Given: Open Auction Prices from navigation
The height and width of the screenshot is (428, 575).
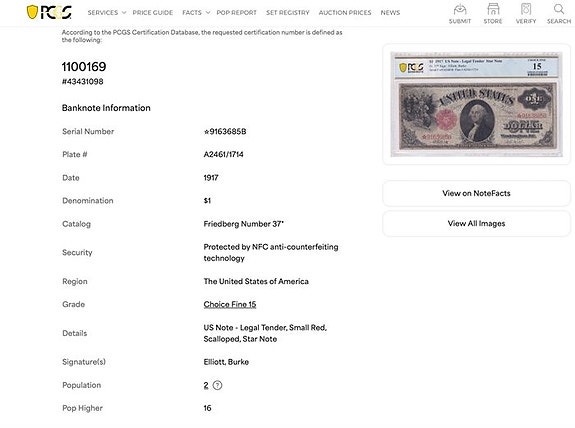Looking at the screenshot, I should (345, 12).
